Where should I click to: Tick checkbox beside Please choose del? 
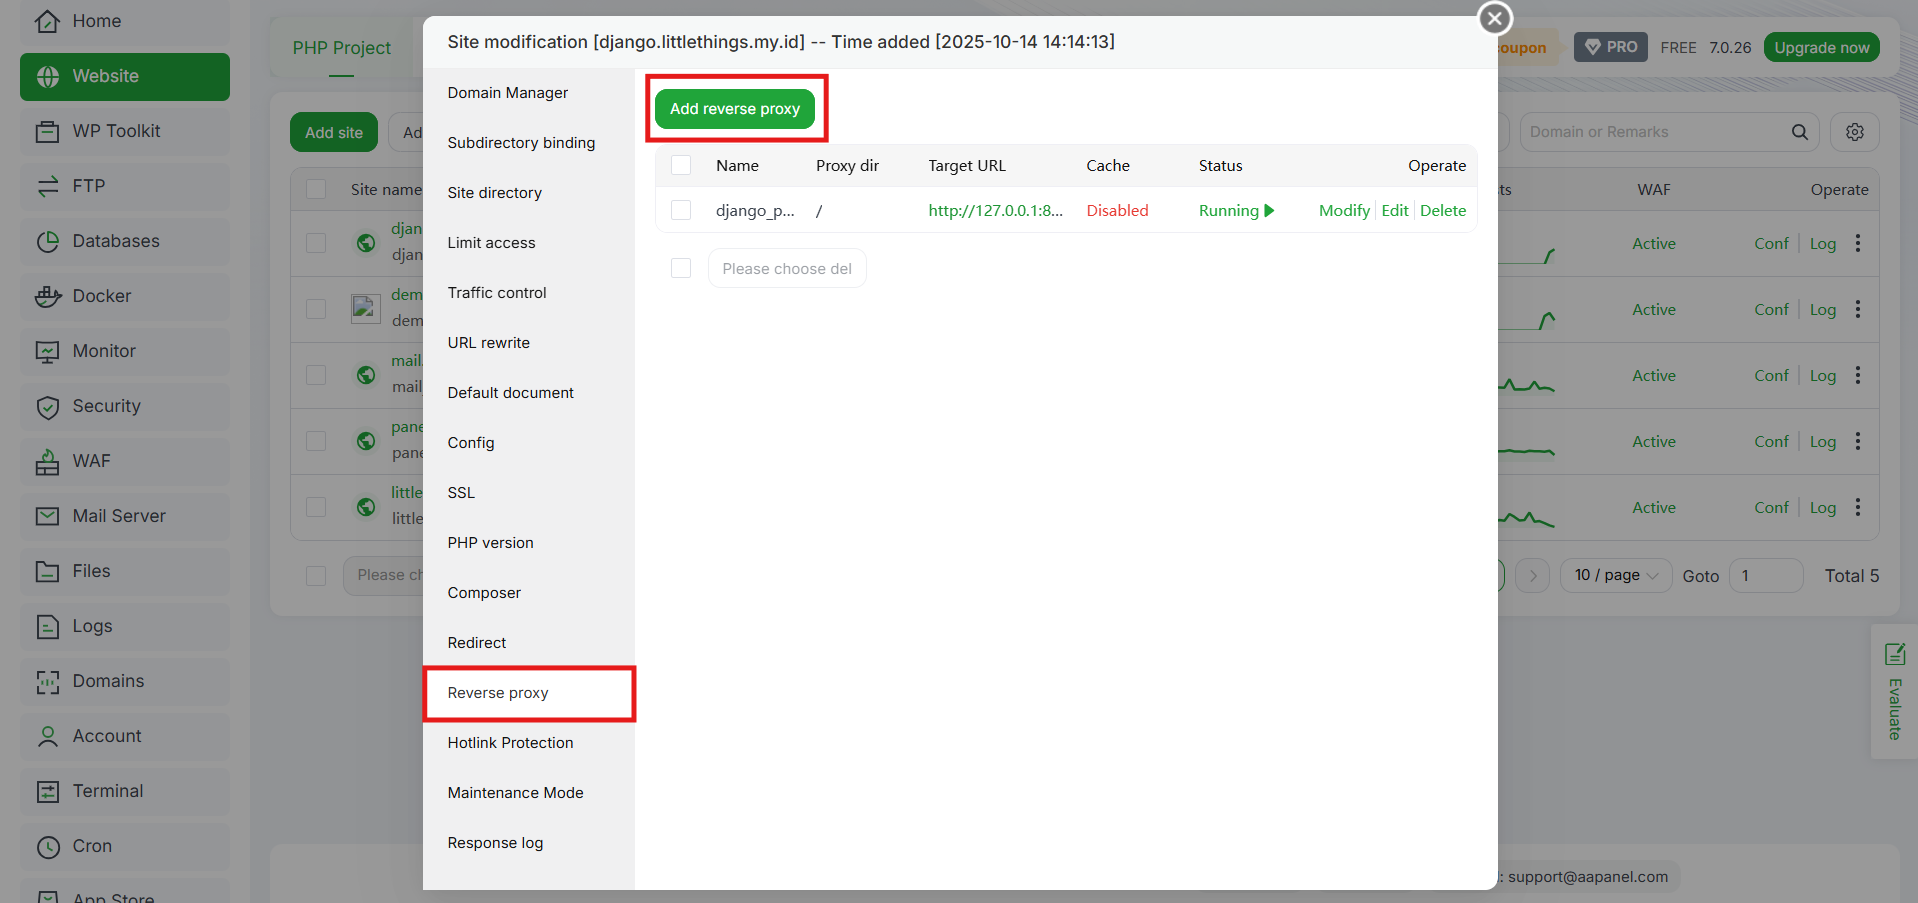tap(681, 268)
